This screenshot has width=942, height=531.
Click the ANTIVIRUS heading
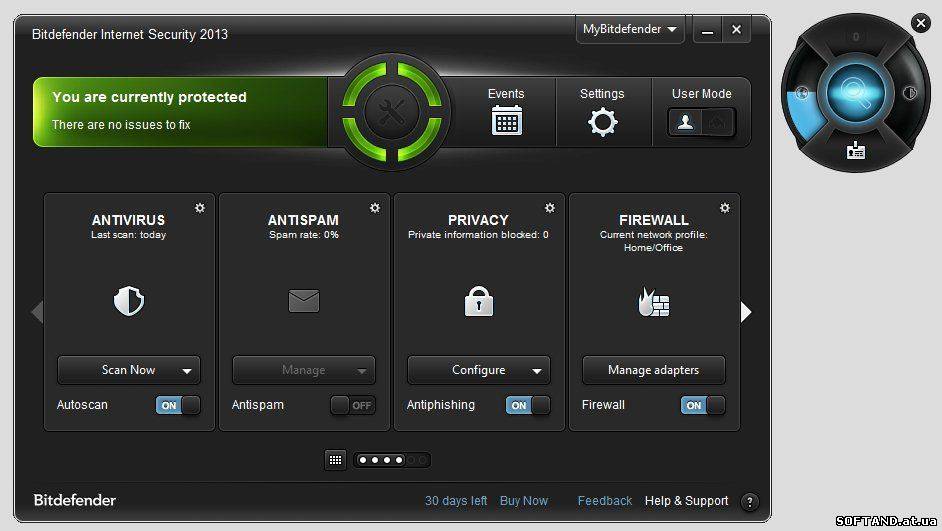pyautogui.click(x=129, y=220)
